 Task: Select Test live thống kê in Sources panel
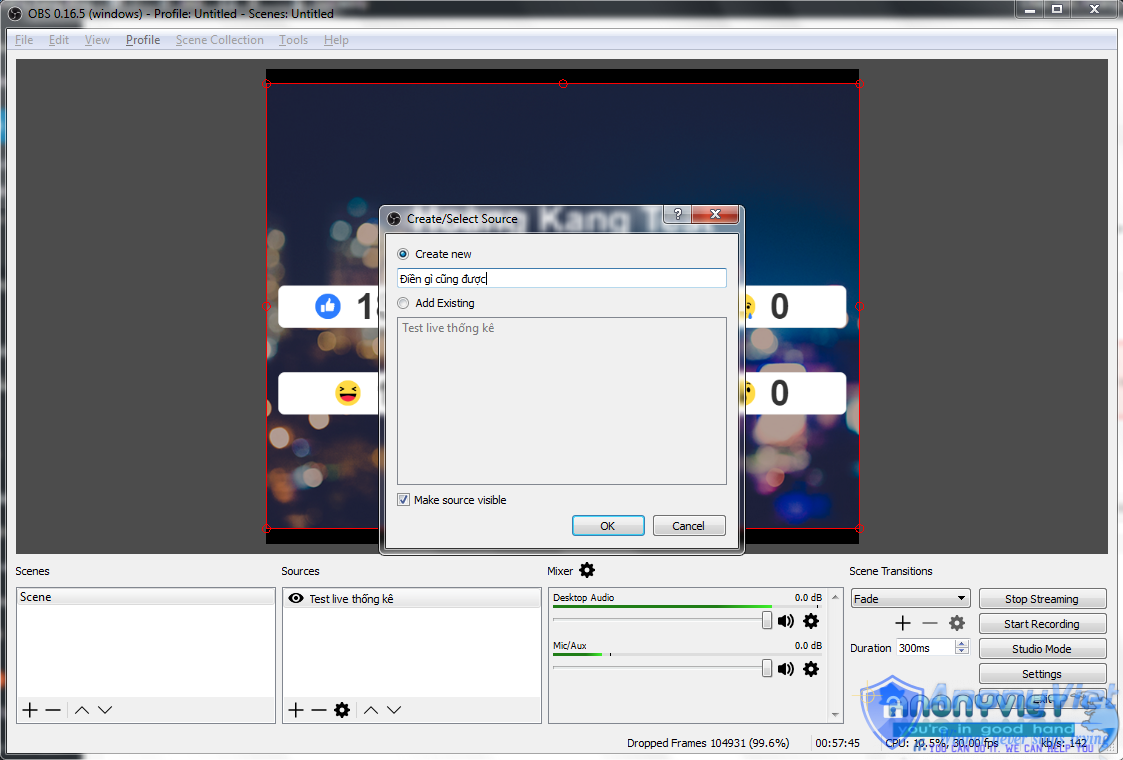pos(412,598)
